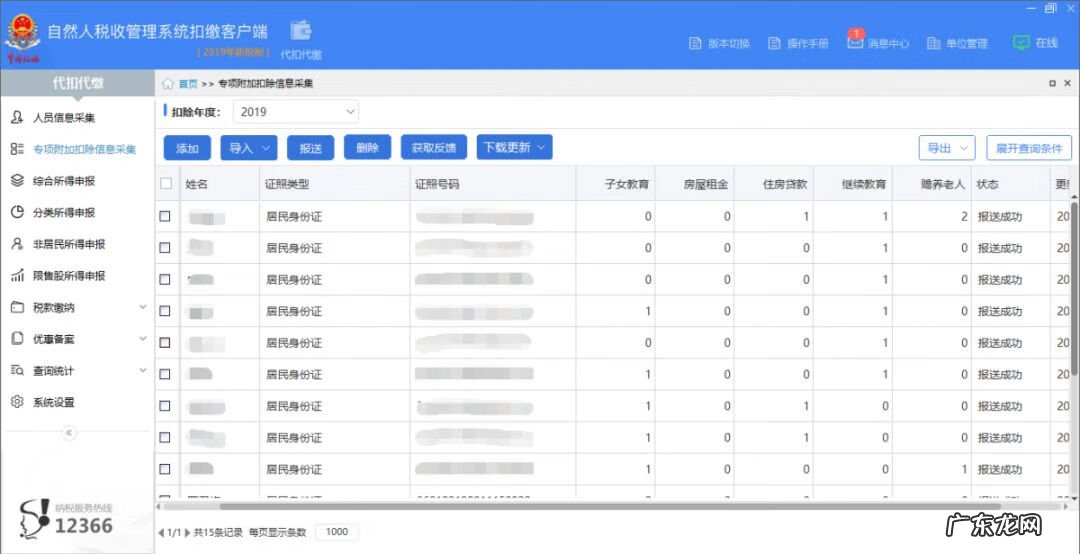The height and width of the screenshot is (554, 1080).
Task: Select 非居民所得申报 menu item
Action: tap(69, 245)
